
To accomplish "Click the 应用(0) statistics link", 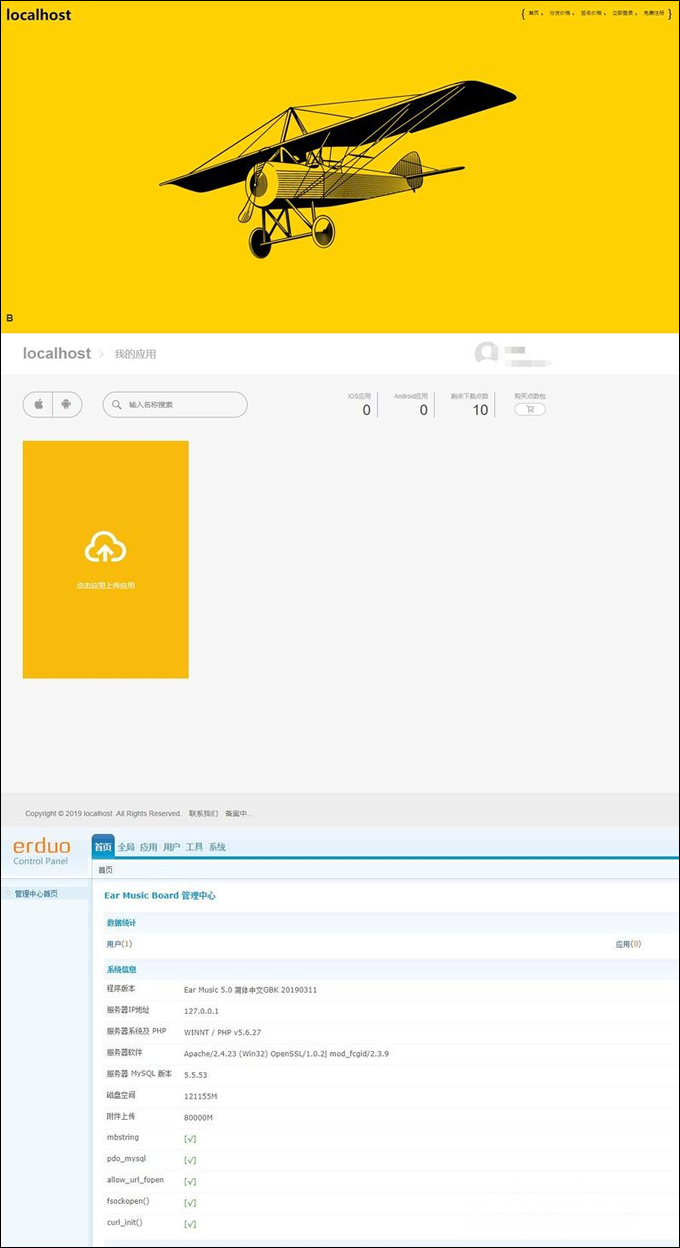I will (x=628, y=944).
